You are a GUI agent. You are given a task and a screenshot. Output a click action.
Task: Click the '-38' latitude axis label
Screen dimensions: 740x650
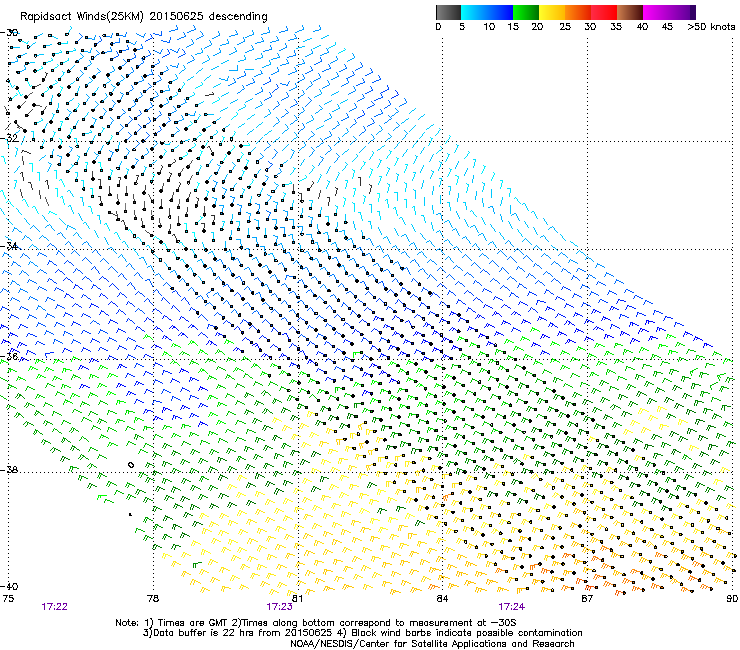coord(9,470)
